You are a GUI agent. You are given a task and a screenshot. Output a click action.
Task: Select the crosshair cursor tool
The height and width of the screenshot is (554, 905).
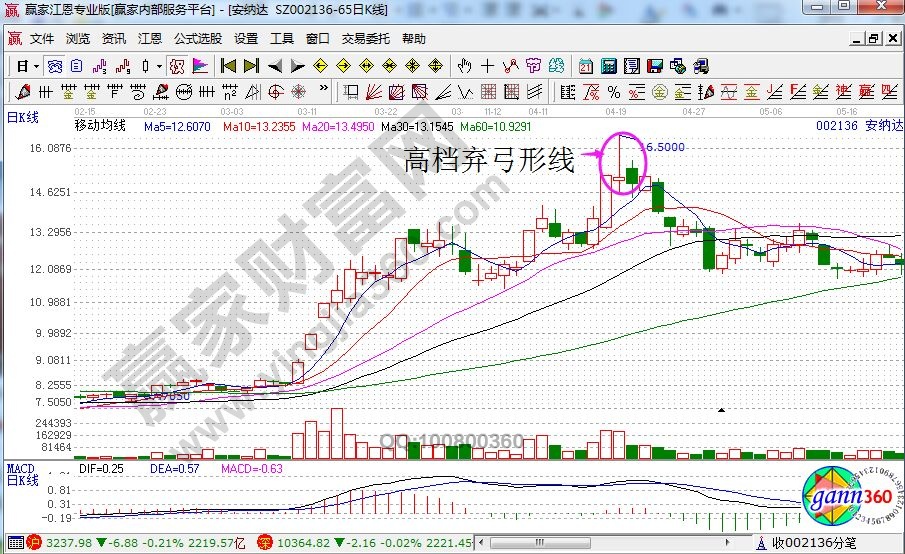[x=488, y=66]
